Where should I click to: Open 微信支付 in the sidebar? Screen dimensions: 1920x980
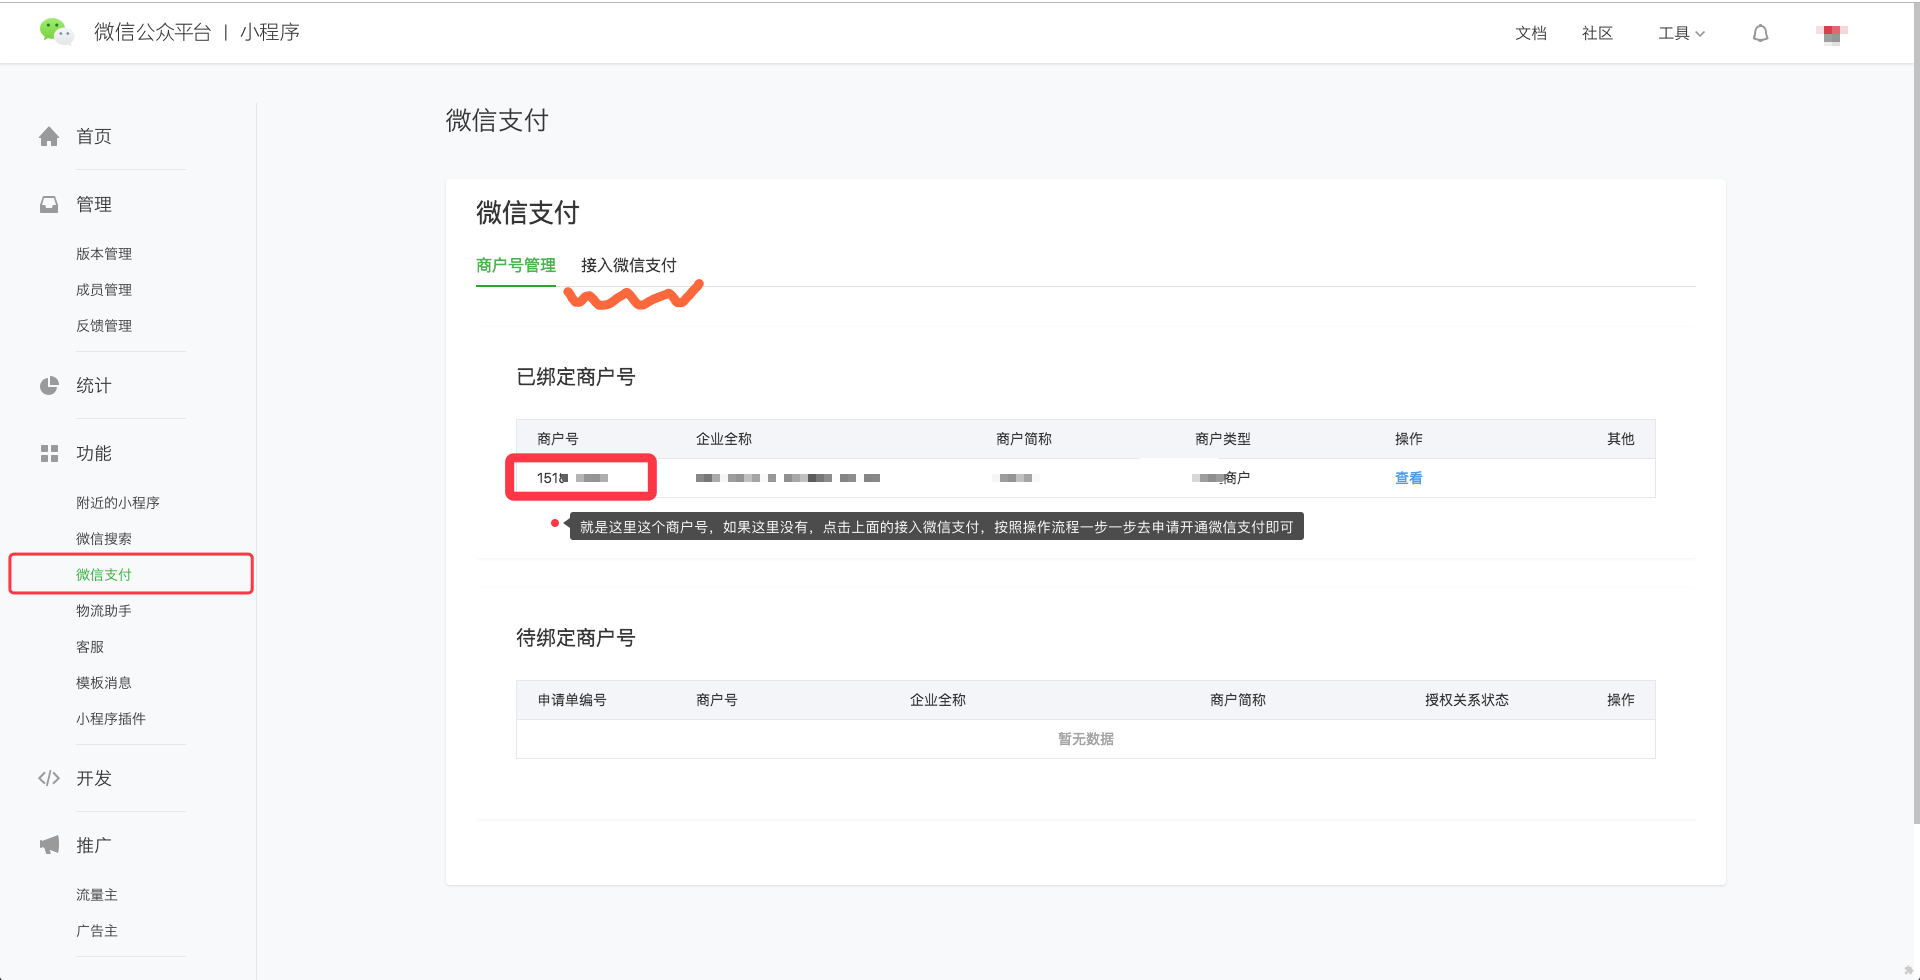coord(104,575)
